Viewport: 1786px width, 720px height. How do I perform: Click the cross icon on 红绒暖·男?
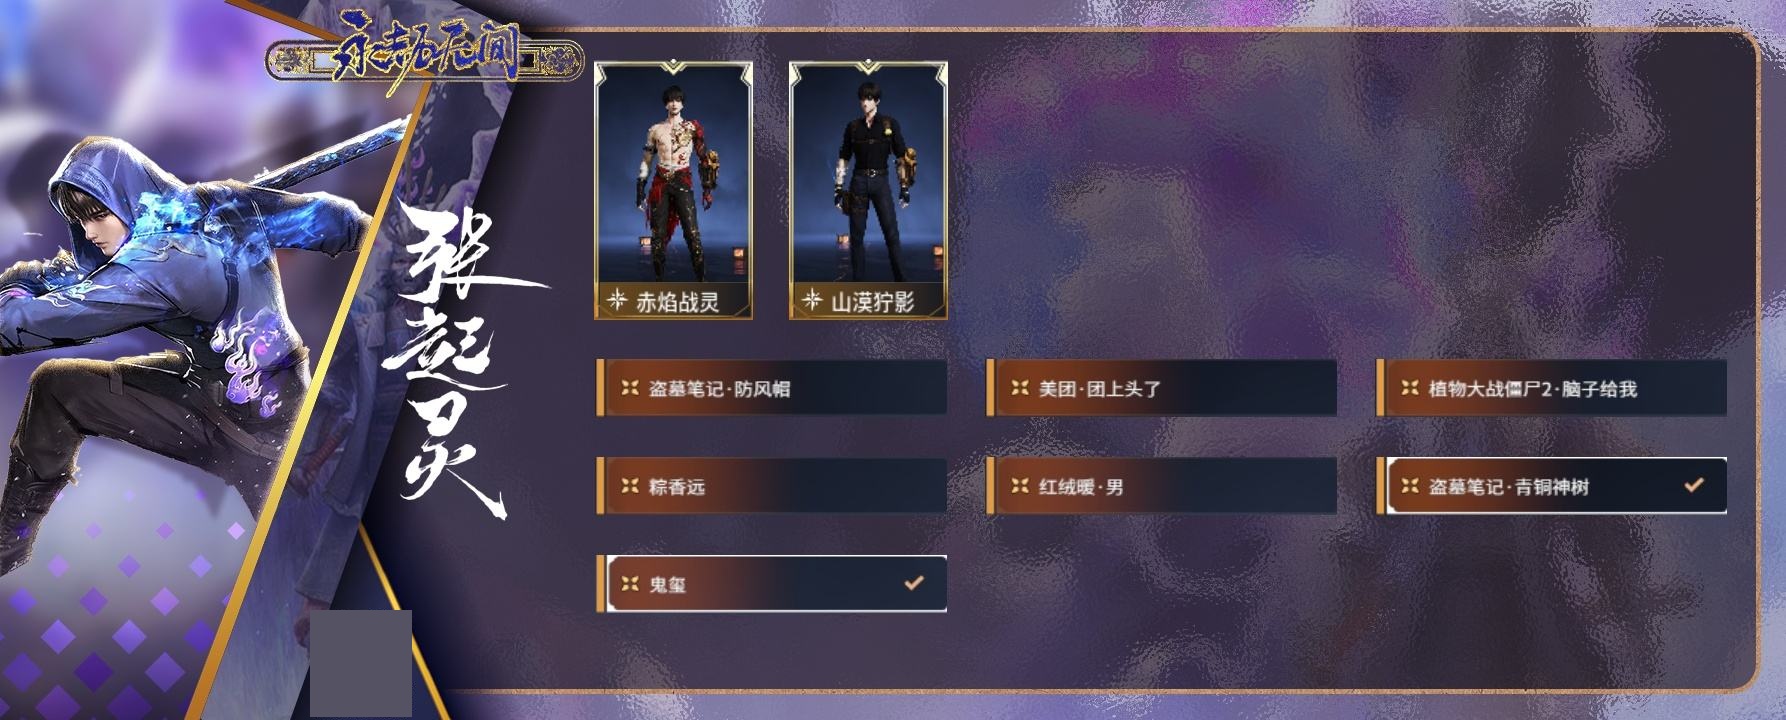click(x=1020, y=486)
